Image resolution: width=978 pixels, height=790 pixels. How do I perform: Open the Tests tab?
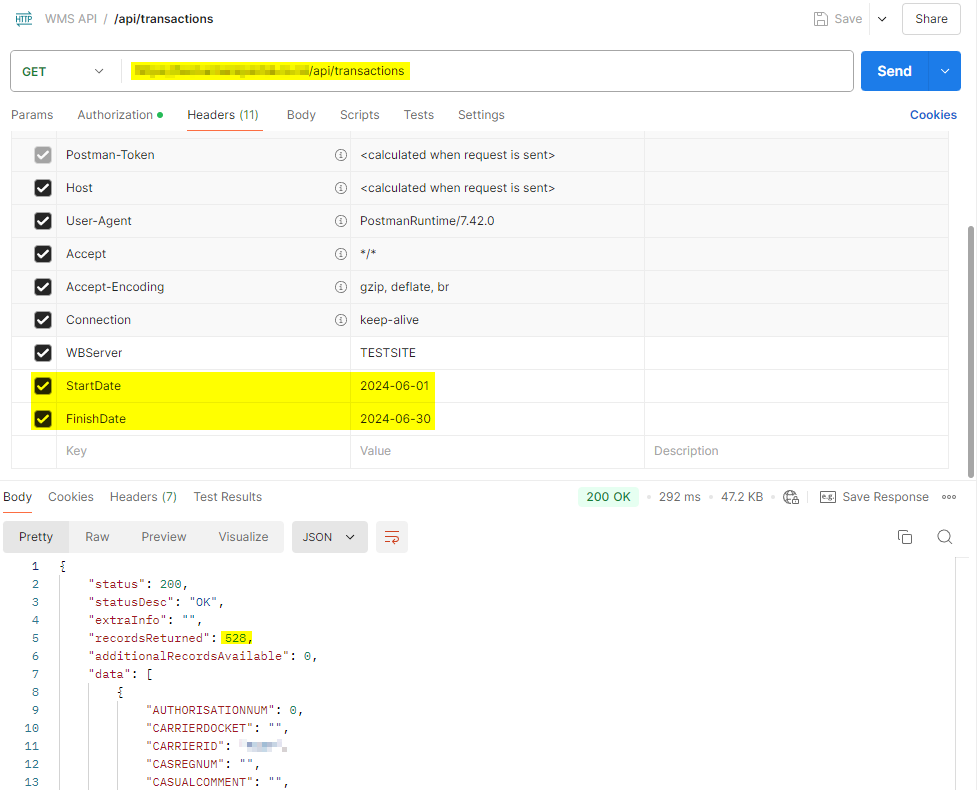(x=419, y=115)
